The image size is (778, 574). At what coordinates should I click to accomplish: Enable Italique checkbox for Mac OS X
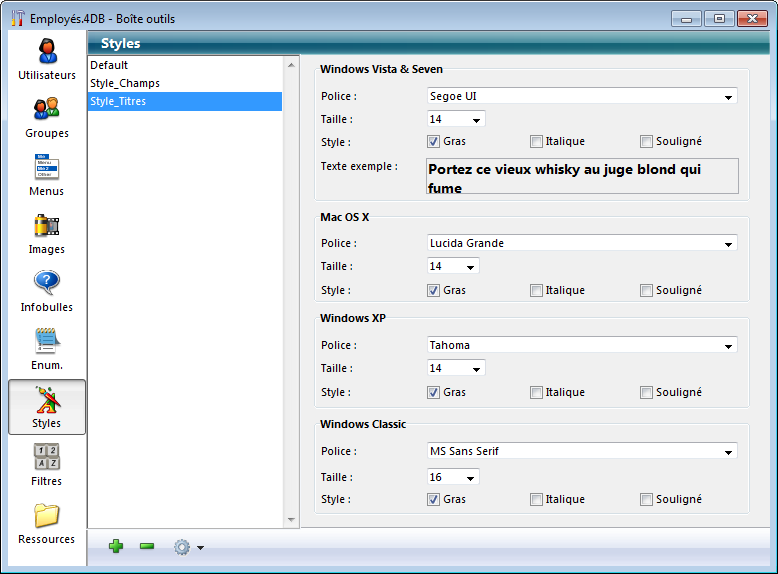537,291
